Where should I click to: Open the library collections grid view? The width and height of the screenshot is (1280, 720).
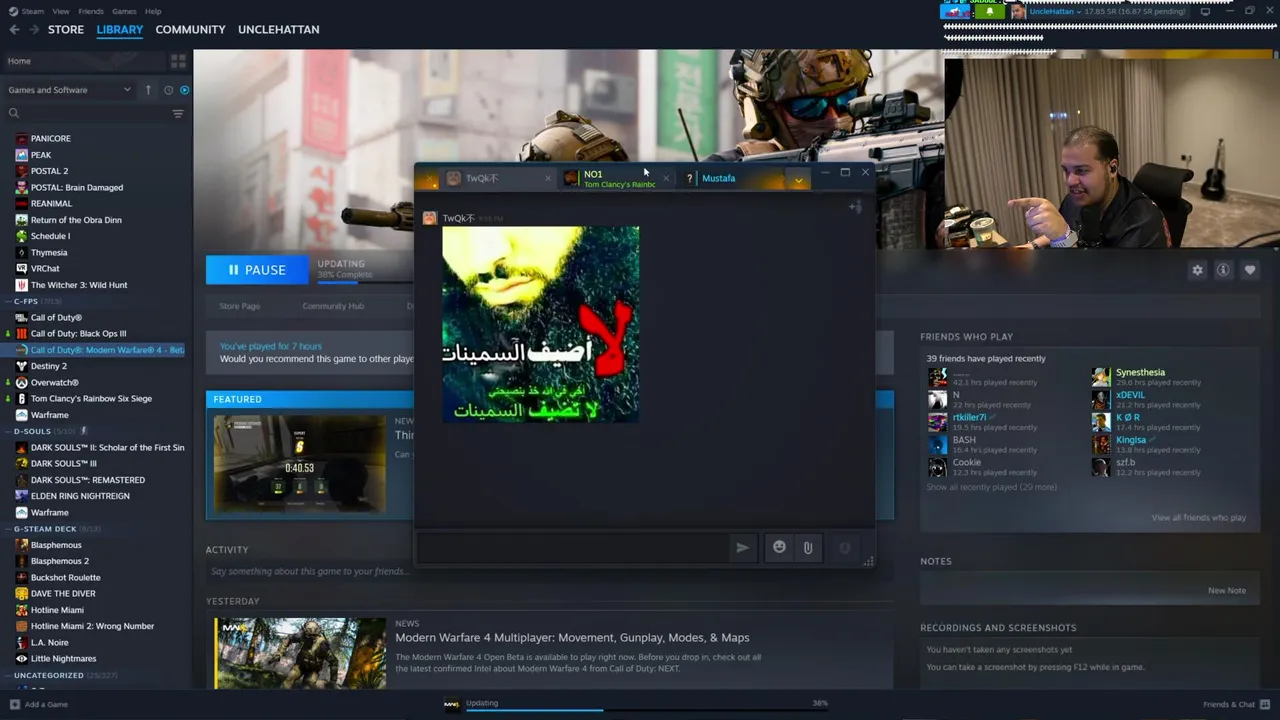178,61
